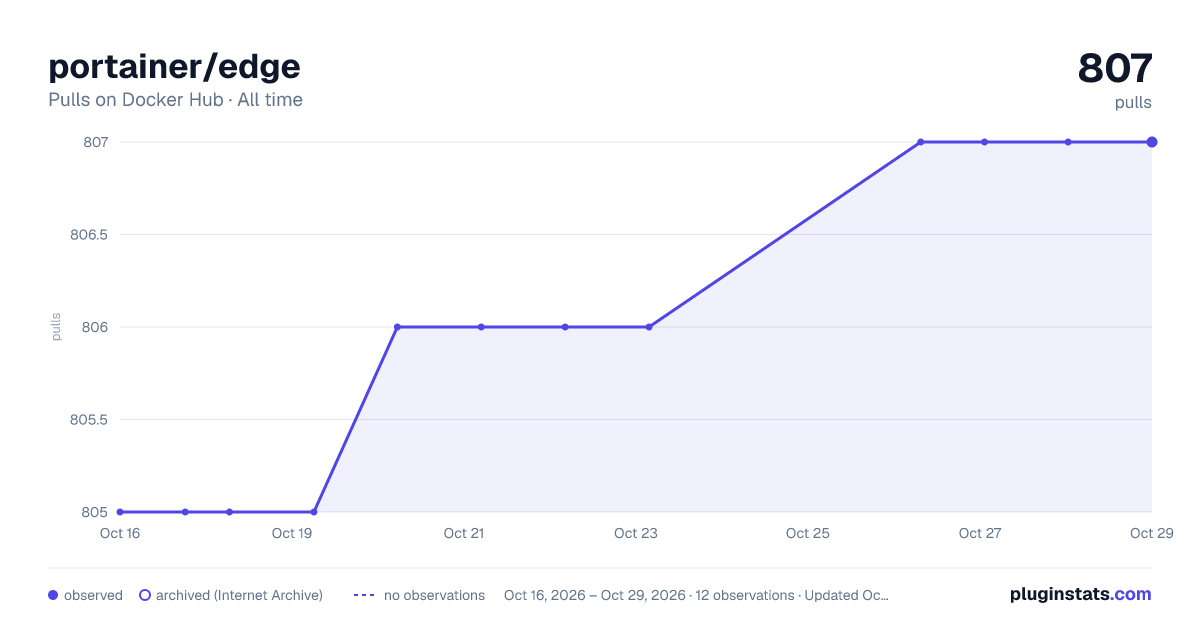
Task: Click the 'observed' legend label
Action: pos(93,595)
